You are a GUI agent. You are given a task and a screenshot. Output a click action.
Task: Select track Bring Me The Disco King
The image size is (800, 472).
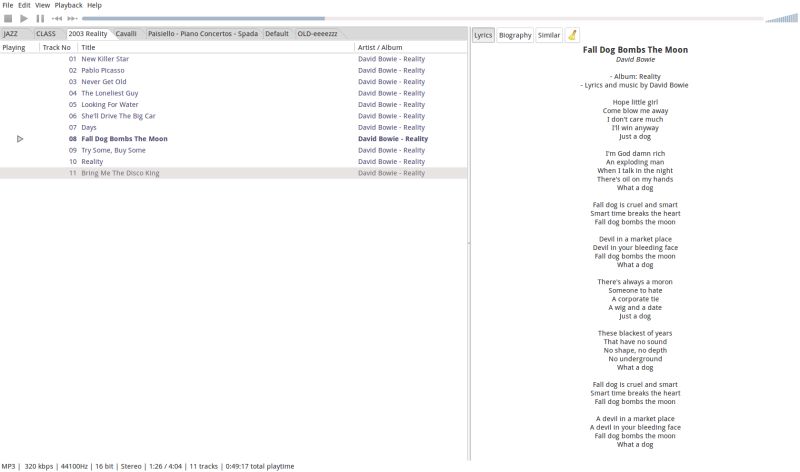120,173
